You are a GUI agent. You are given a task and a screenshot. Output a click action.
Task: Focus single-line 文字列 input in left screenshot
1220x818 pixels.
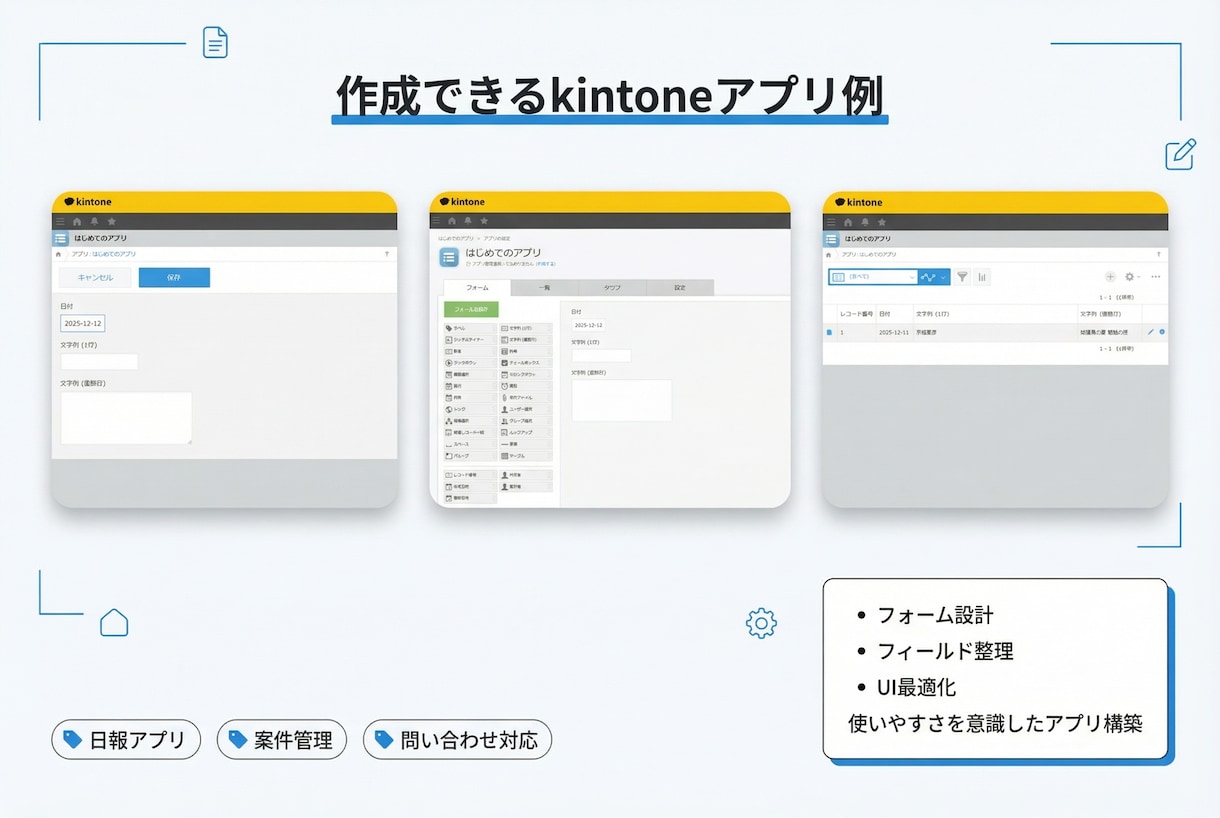click(99, 361)
